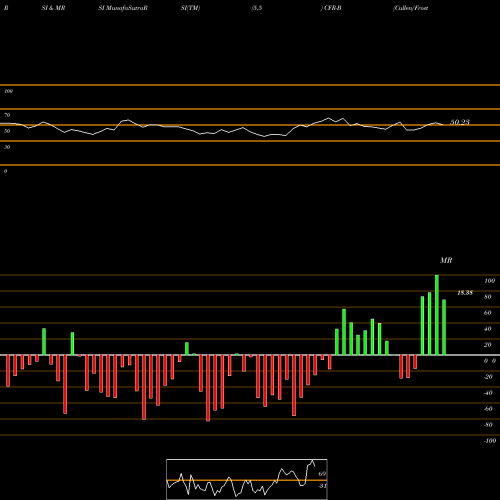This screenshot has width=500, height=500.
Task: Select the 'Cullen/Frost' company name text
Action: [411, 8]
